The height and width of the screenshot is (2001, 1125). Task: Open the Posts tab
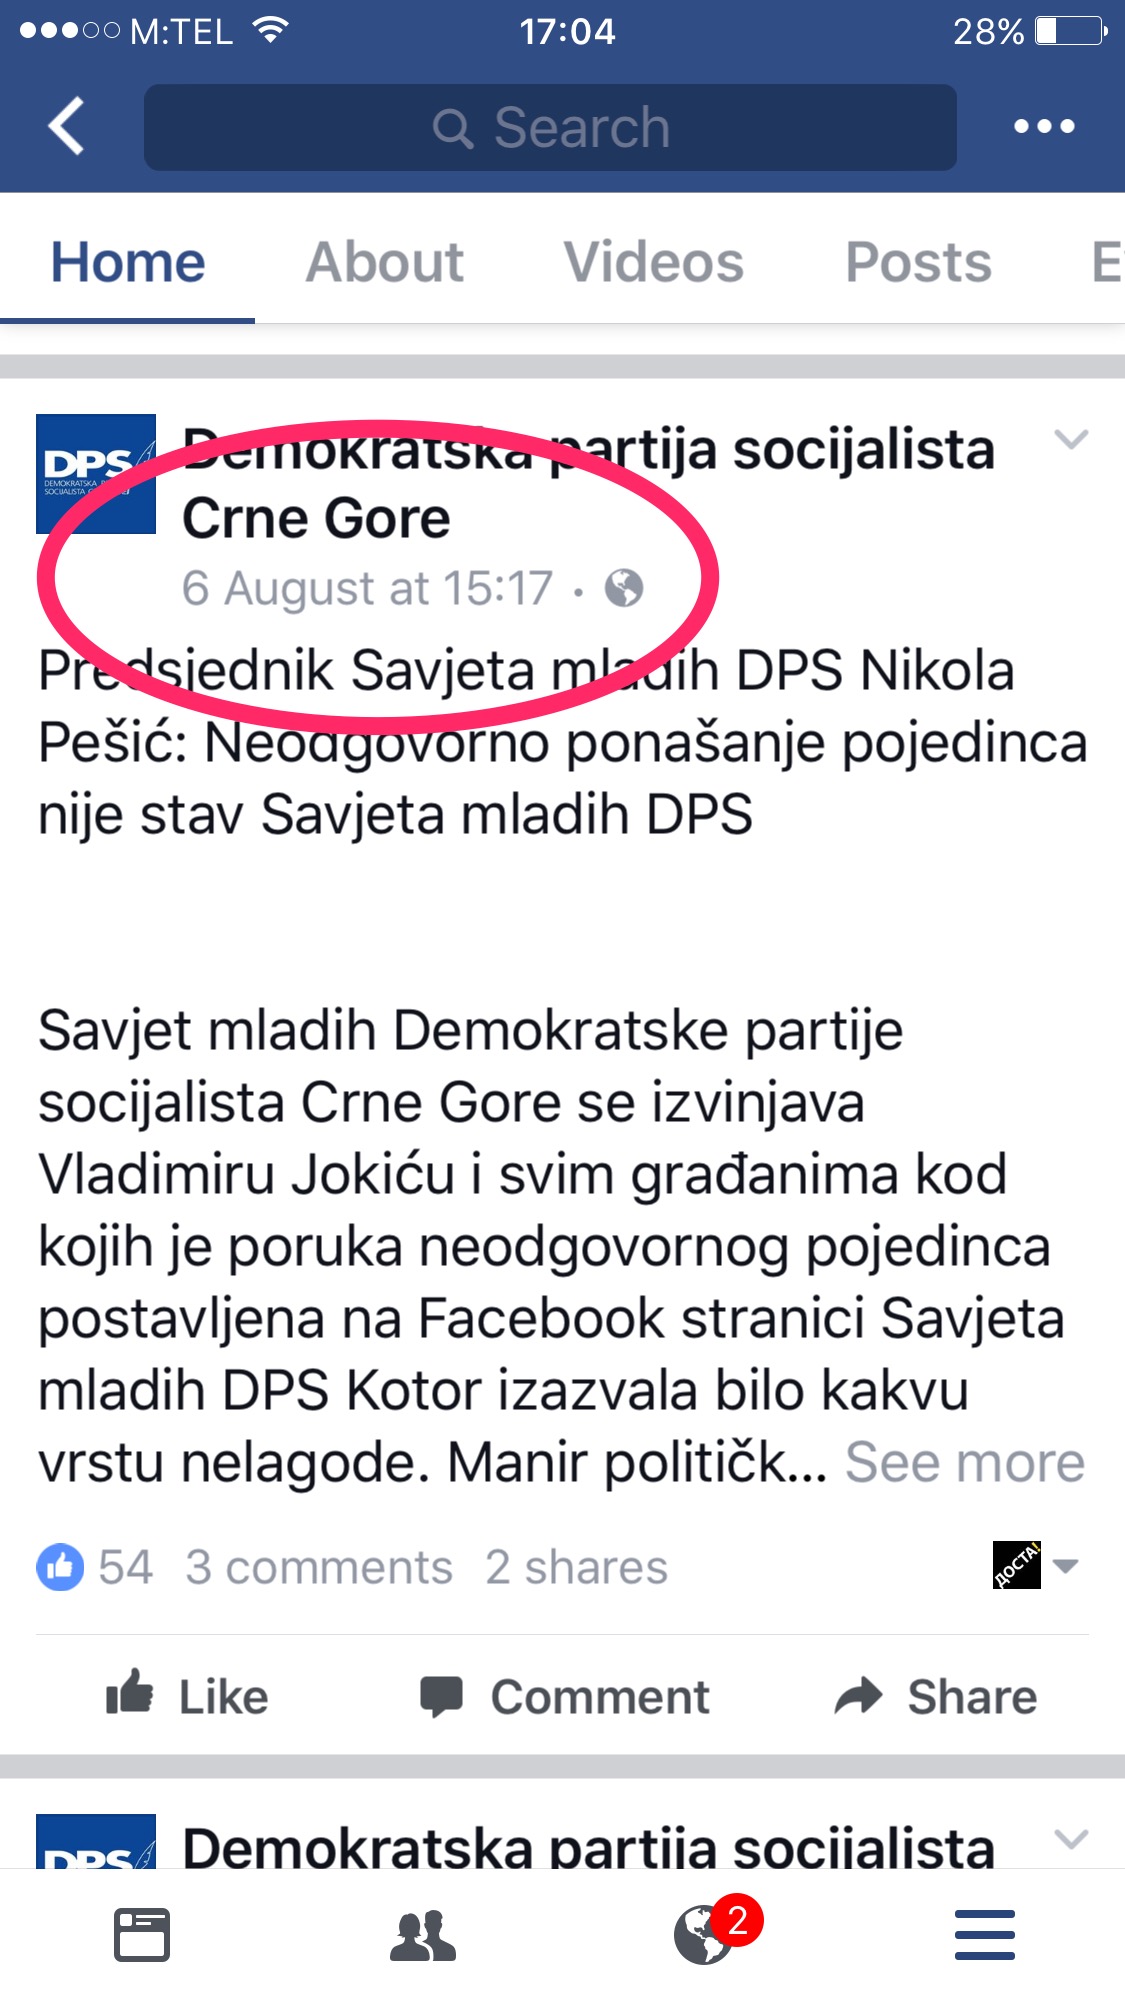tap(918, 262)
